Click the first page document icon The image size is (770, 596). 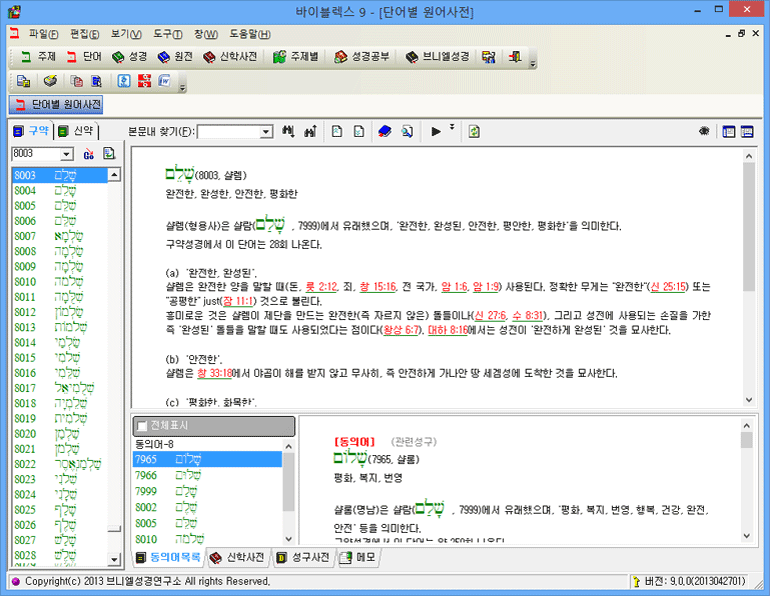click(x=337, y=131)
